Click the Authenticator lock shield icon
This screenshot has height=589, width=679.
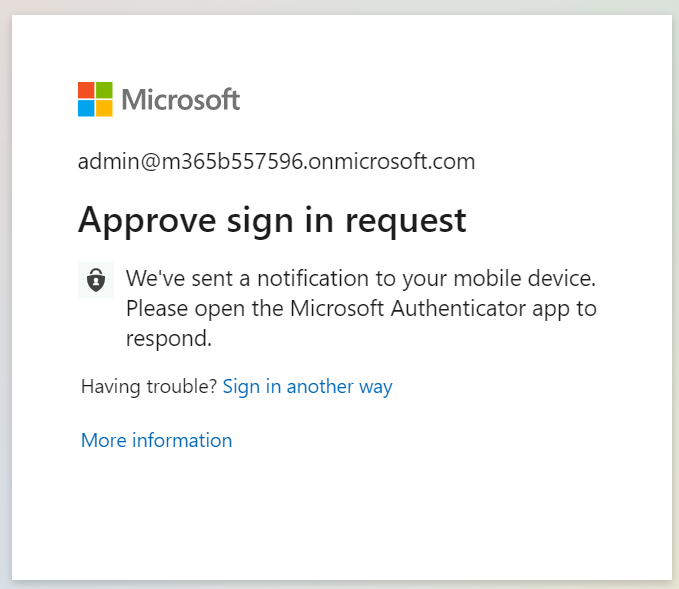pyautogui.click(x=96, y=280)
